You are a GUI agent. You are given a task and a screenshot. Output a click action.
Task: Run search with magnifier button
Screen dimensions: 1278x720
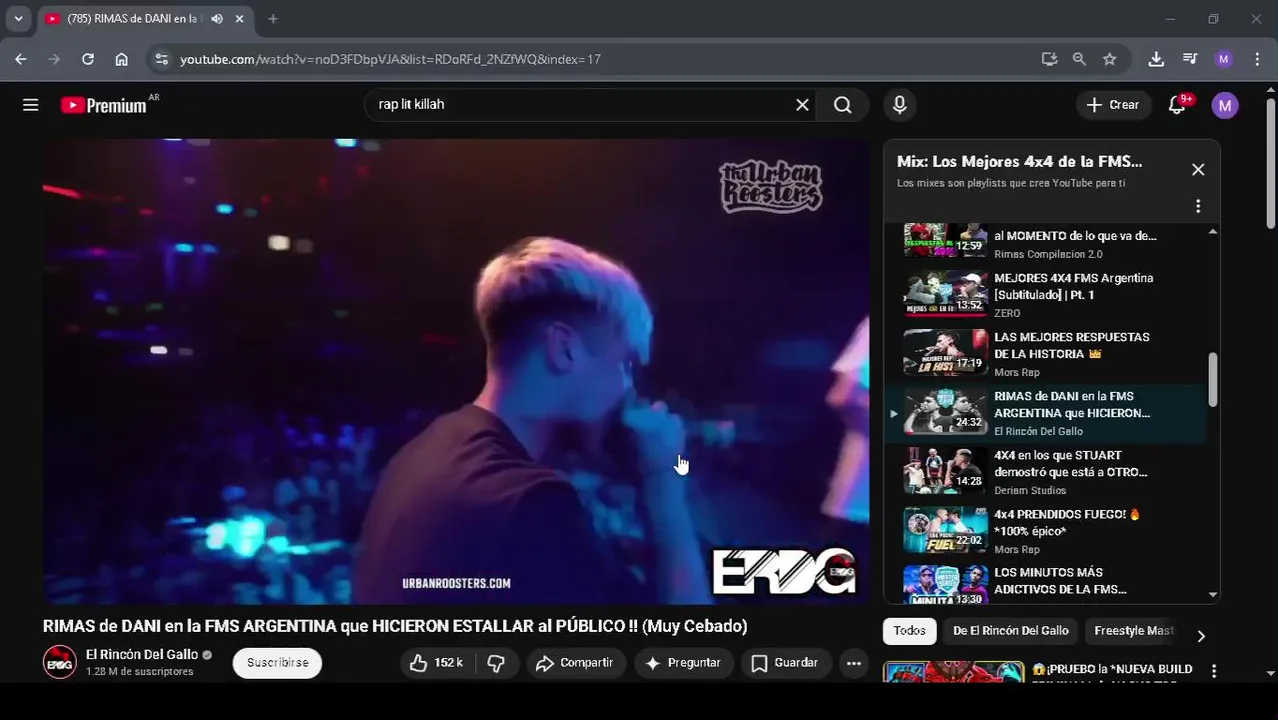click(x=843, y=105)
